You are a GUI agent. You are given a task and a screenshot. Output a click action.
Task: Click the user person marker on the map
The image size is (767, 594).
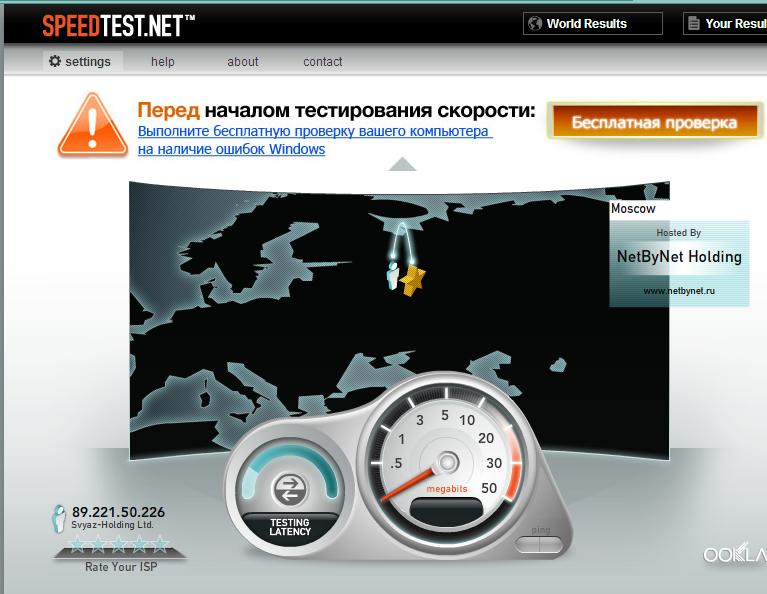[393, 275]
